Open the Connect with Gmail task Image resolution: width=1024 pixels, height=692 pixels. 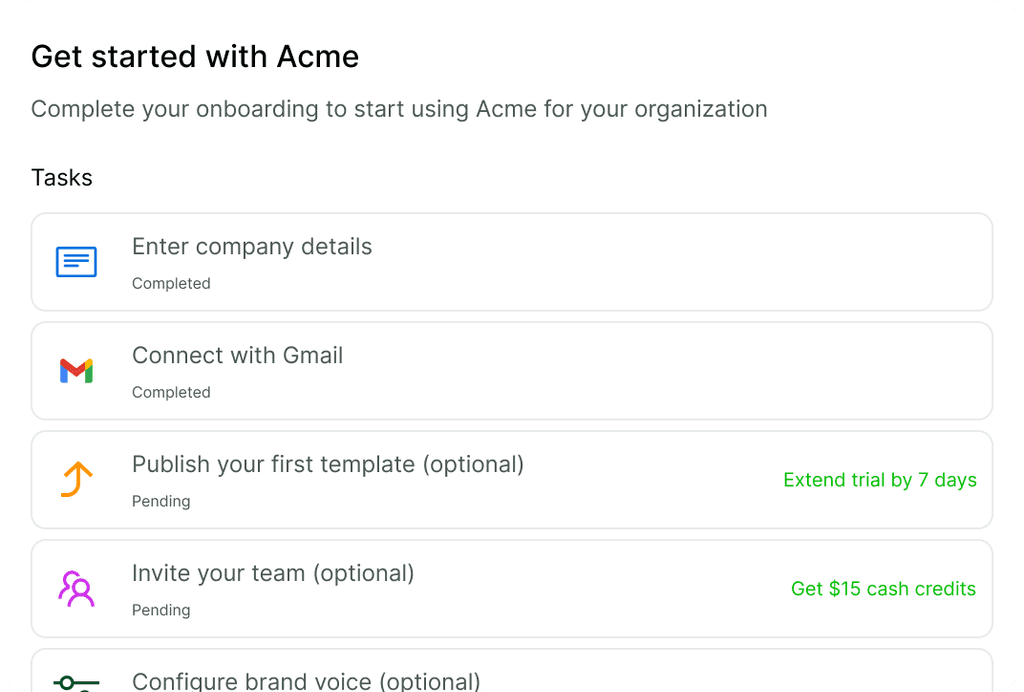(x=237, y=356)
